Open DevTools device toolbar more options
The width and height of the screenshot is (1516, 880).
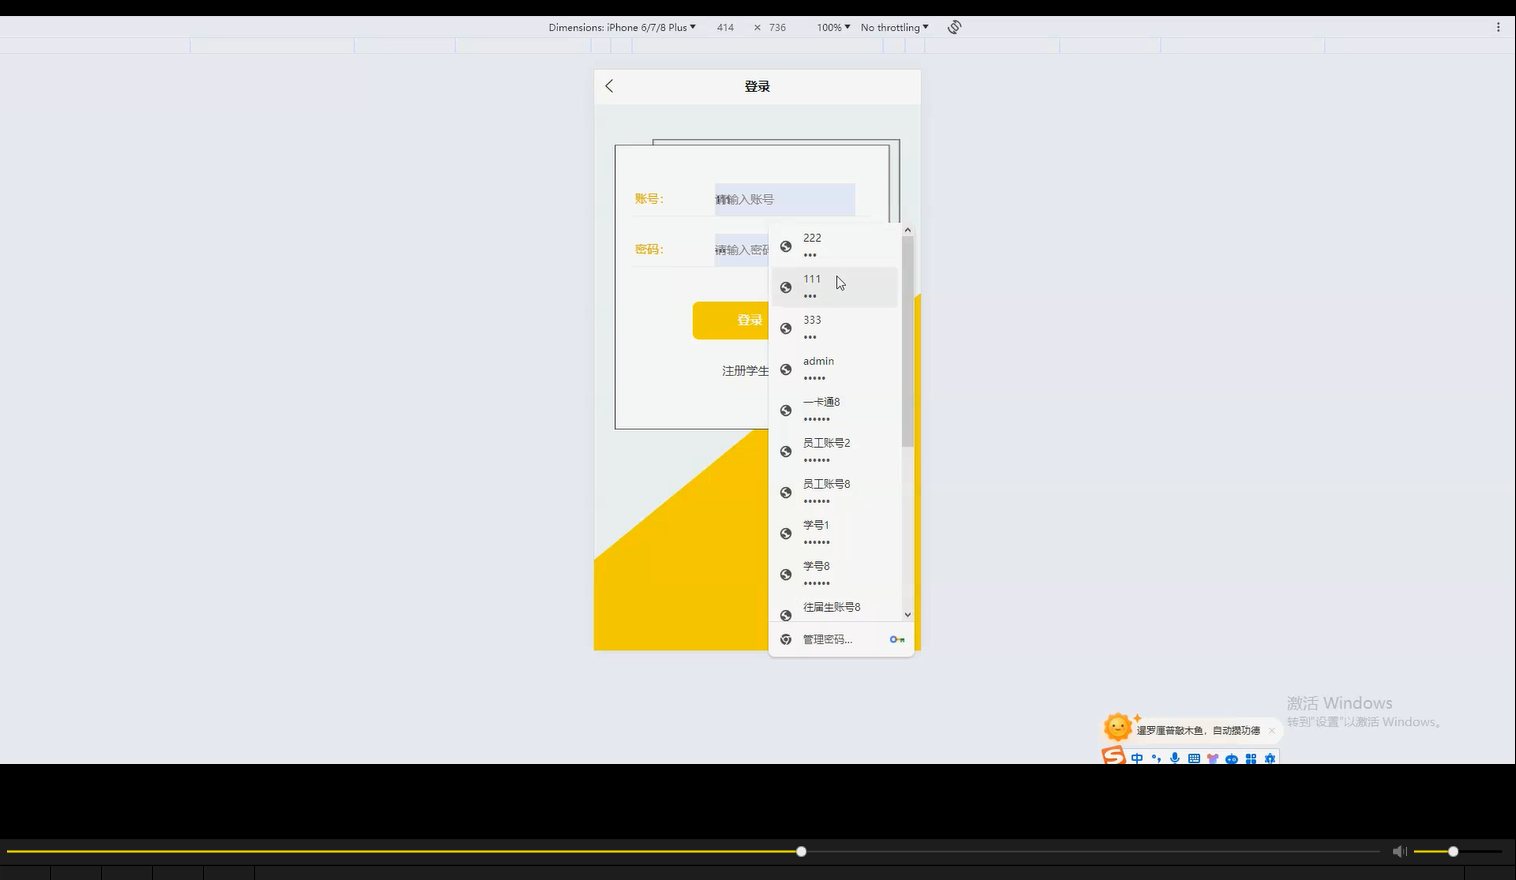coord(1497,27)
